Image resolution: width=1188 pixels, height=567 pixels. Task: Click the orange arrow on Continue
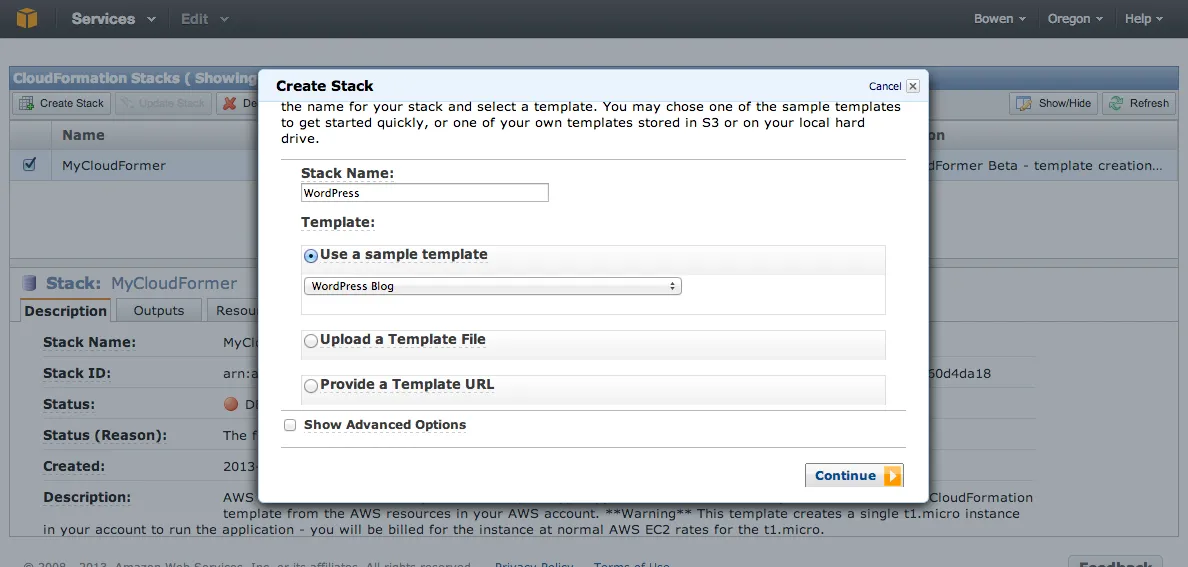coord(893,475)
